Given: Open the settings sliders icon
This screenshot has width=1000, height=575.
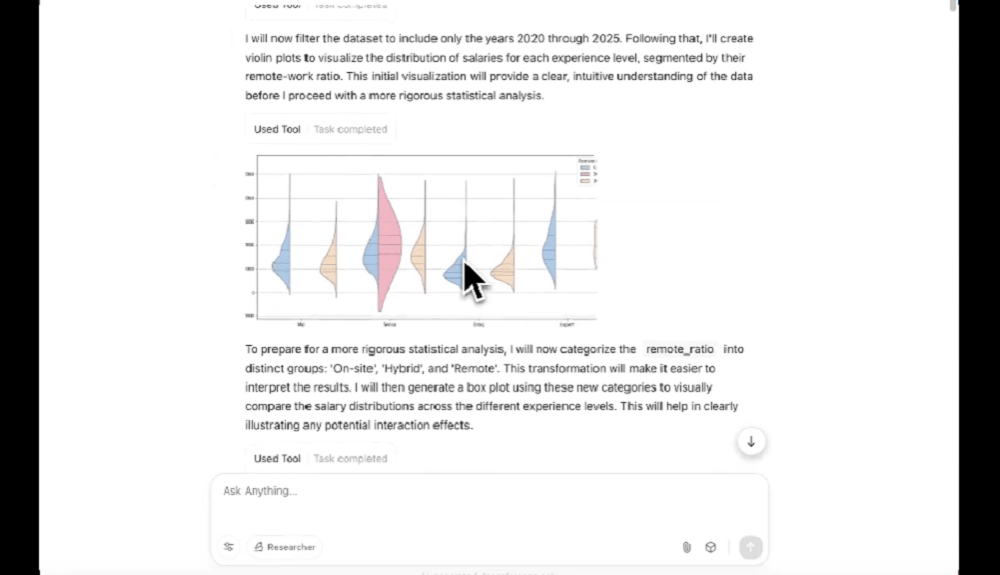Looking at the screenshot, I should click(229, 547).
